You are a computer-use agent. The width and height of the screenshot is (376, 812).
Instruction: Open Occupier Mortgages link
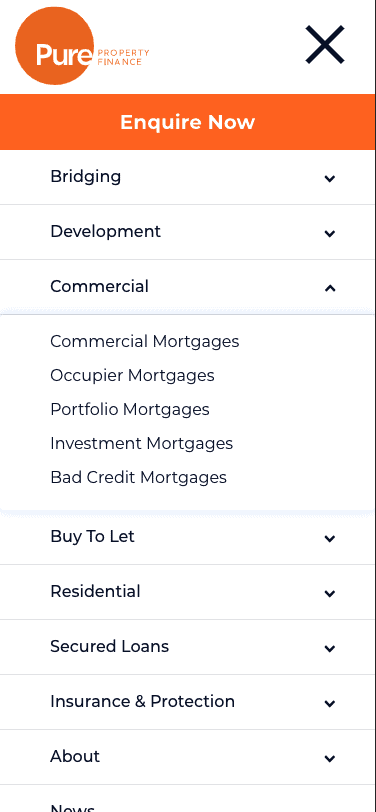pos(132,375)
